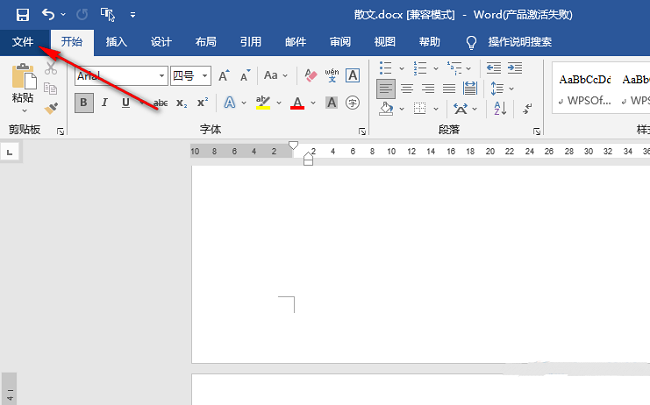Click the Increase Font Size icon
The image size is (650, 405).
(x=224, y=76)
